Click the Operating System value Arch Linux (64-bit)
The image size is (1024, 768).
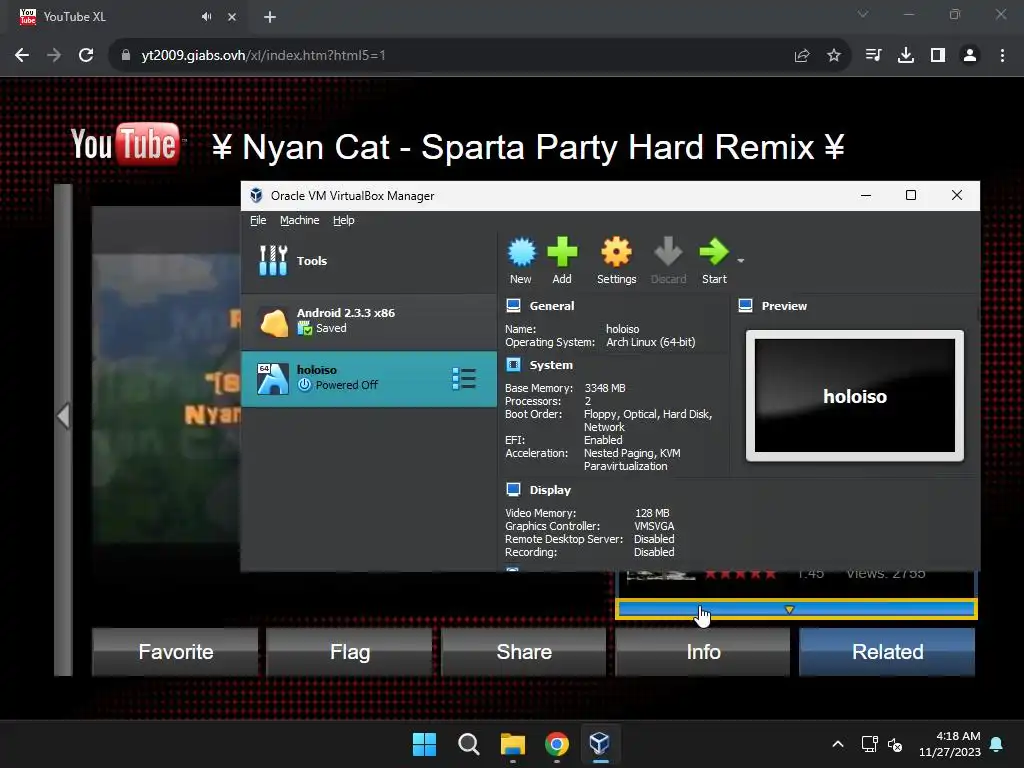coord(650,342)
